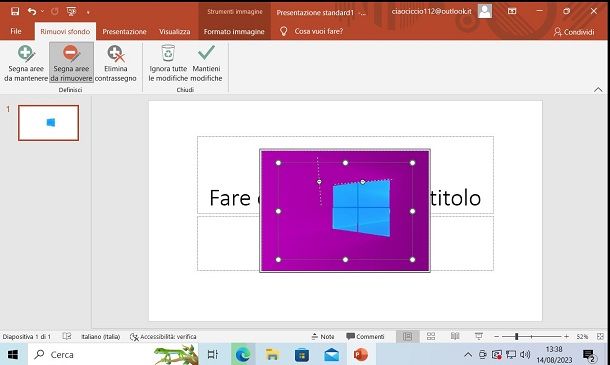Click the zoom in plus button

[x=566, y=337]
